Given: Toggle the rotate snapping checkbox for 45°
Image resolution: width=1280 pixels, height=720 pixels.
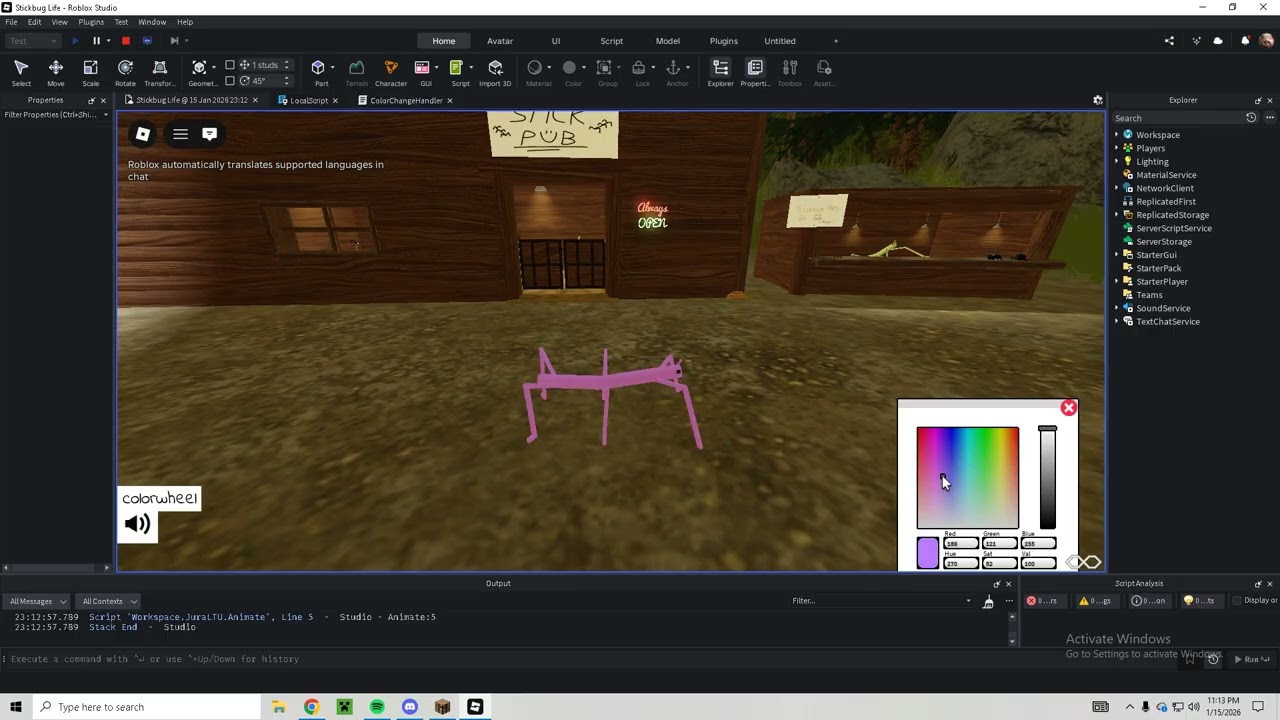Looking at the screenshot, I should pos(230,81).
